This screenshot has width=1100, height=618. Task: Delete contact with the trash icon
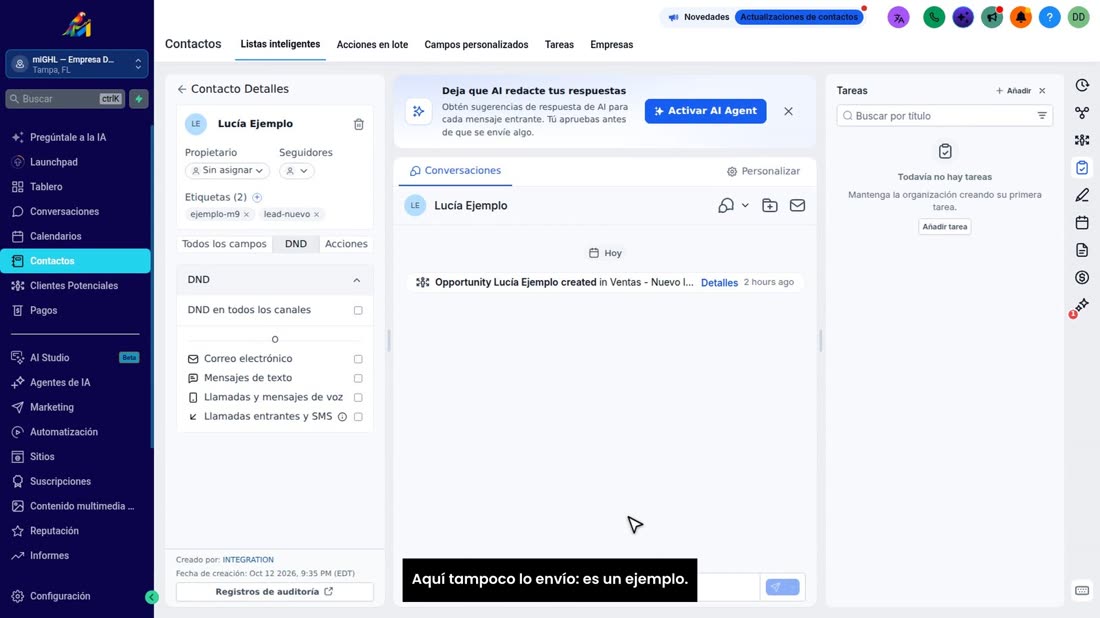pyautogui.click(x=358, y=124)
